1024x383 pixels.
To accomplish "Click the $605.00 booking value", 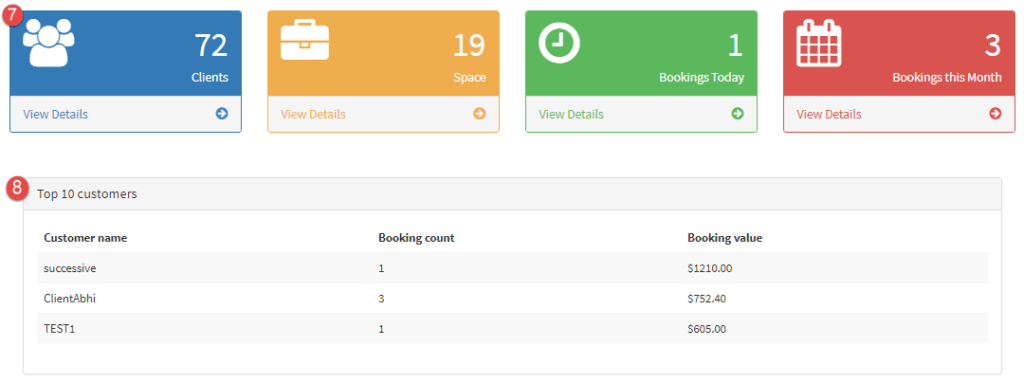I will (707, 329).
